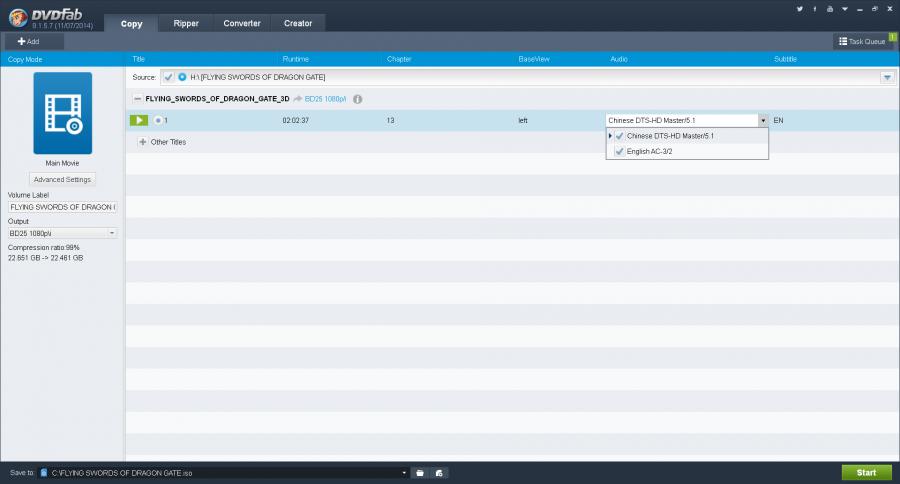Click the blue disc icon beside source path
Viewport: 900px width, 484px height.
tap(182, 77)
